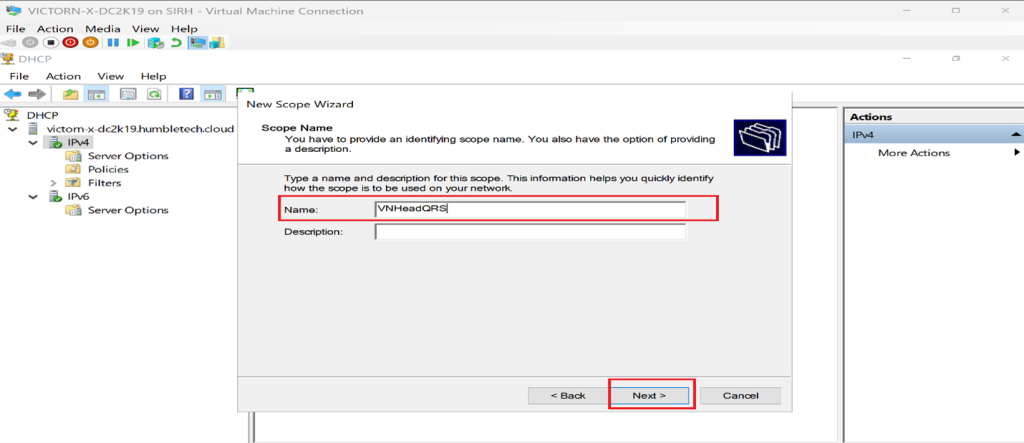The width and height of the screenshot is (1024, 443).
Task: Collapse the IPv4 tree node
Action: coord(41,142)
